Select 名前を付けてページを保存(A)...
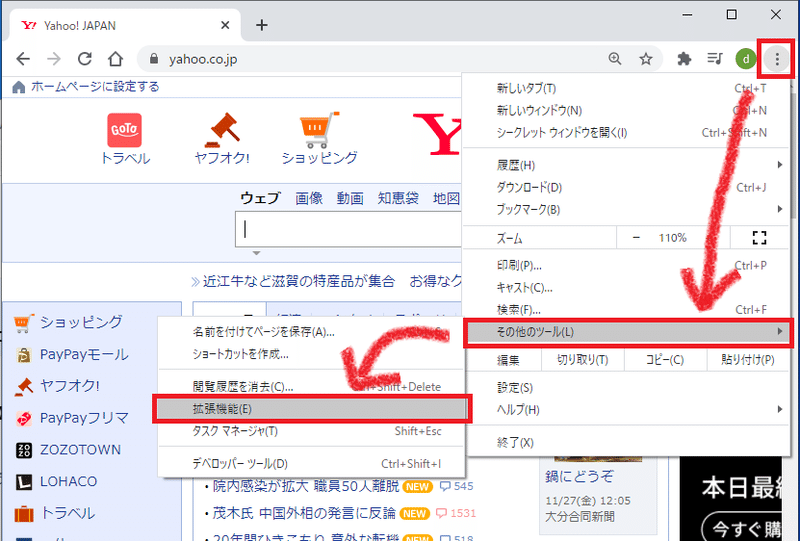The width and height of the screenshot is (800, 541). 311,332
